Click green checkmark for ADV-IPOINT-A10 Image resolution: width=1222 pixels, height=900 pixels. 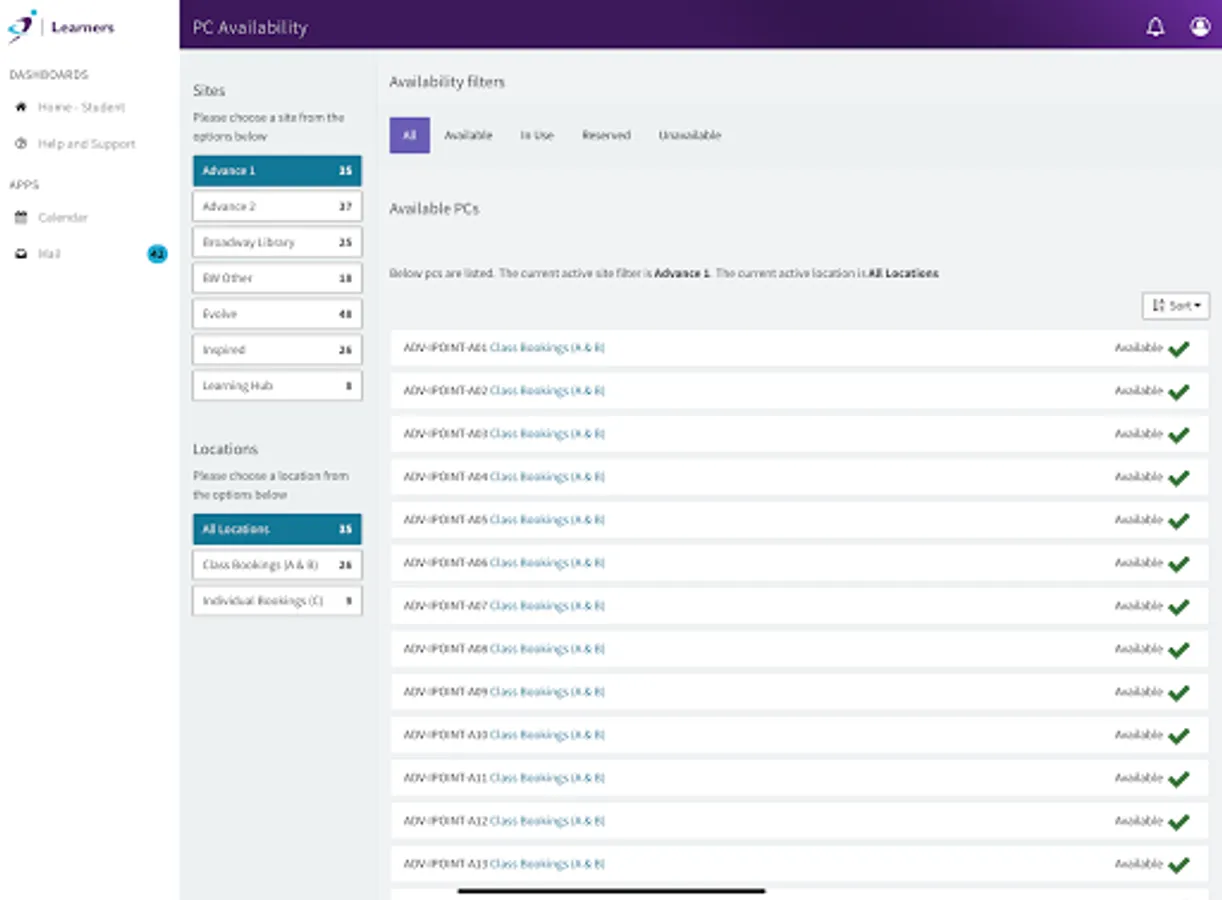click(1179, 735)
